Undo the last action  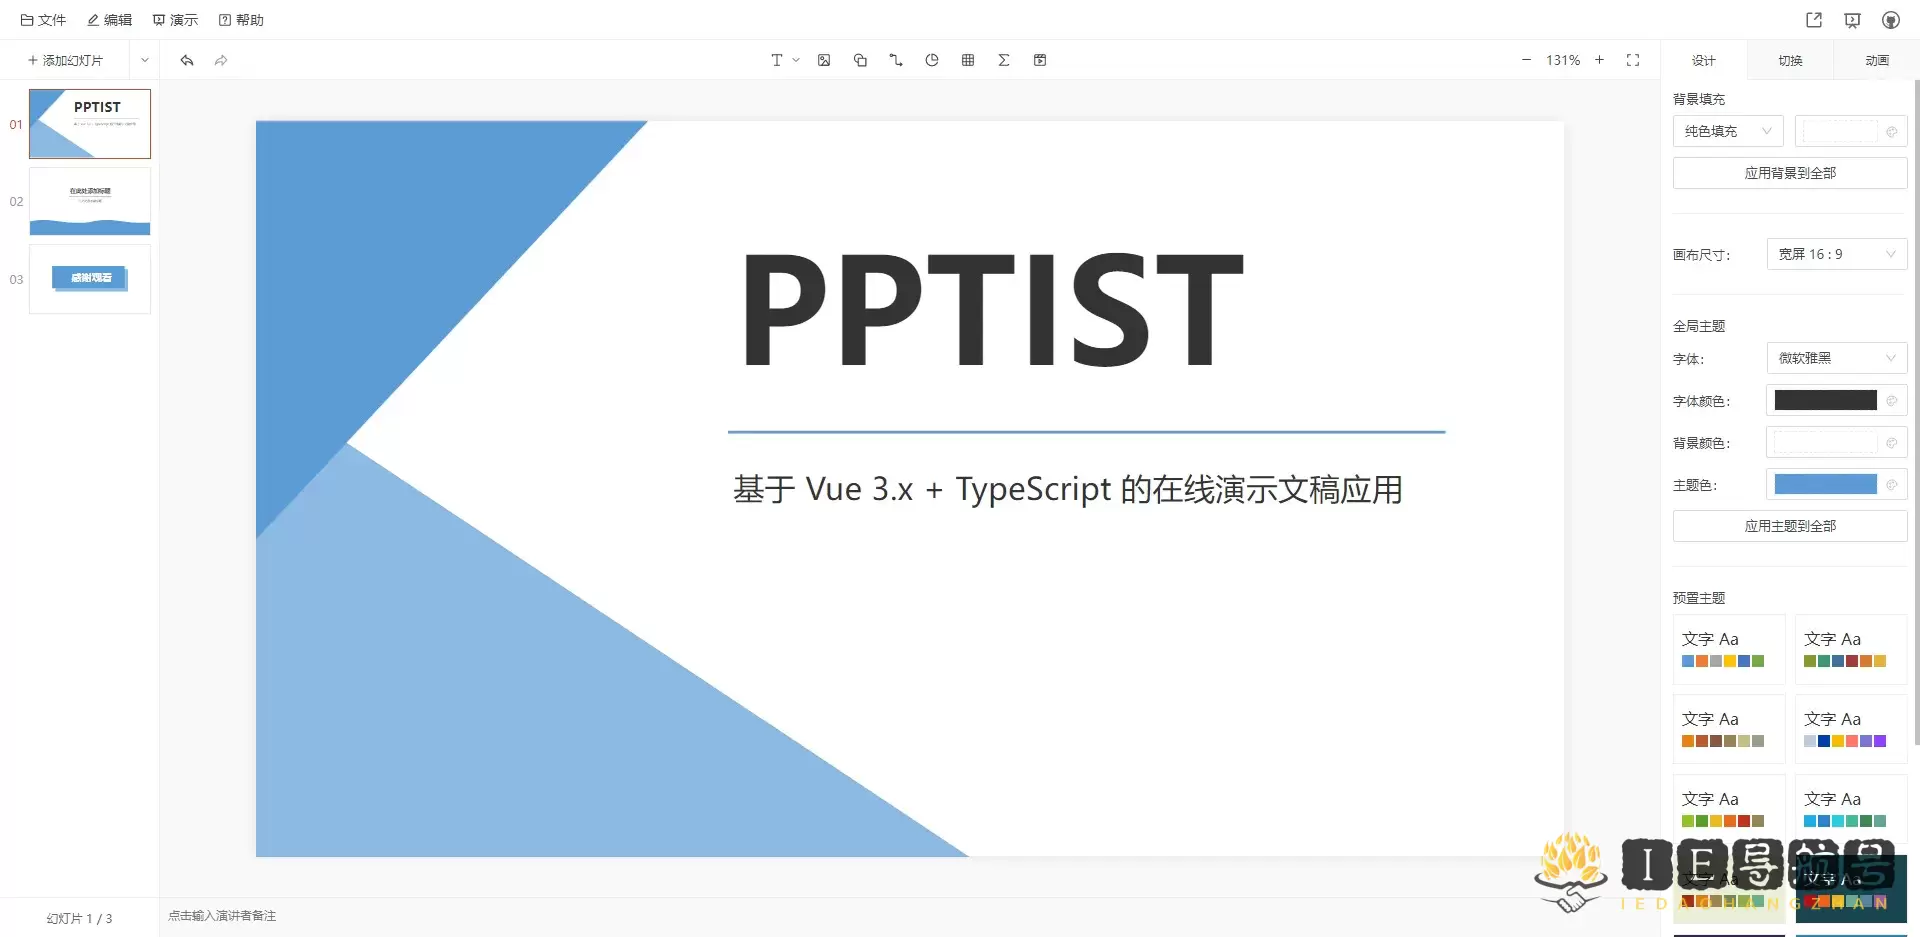(186, 60)
